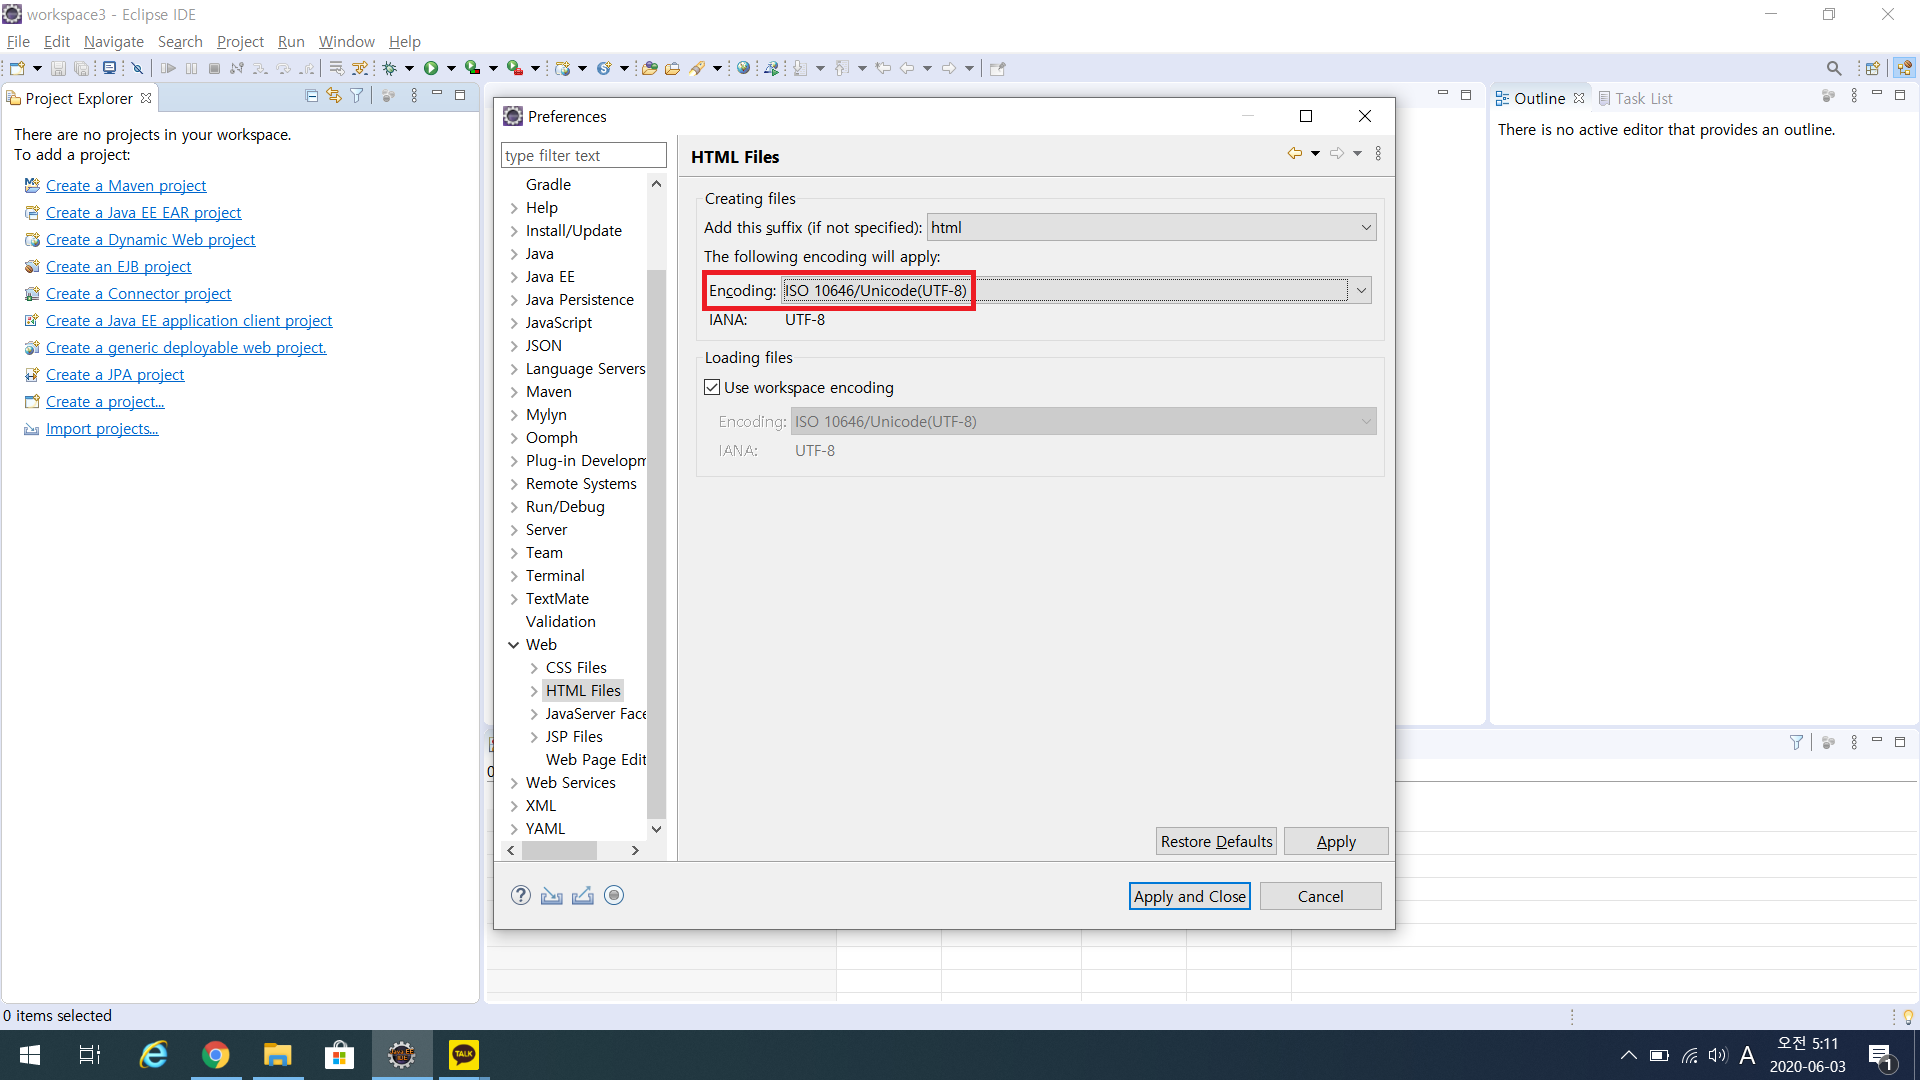This screenshot has width=1920, height=1080.
Task: Click the Restore Defaults button
Action: [x=1216, y=841]
